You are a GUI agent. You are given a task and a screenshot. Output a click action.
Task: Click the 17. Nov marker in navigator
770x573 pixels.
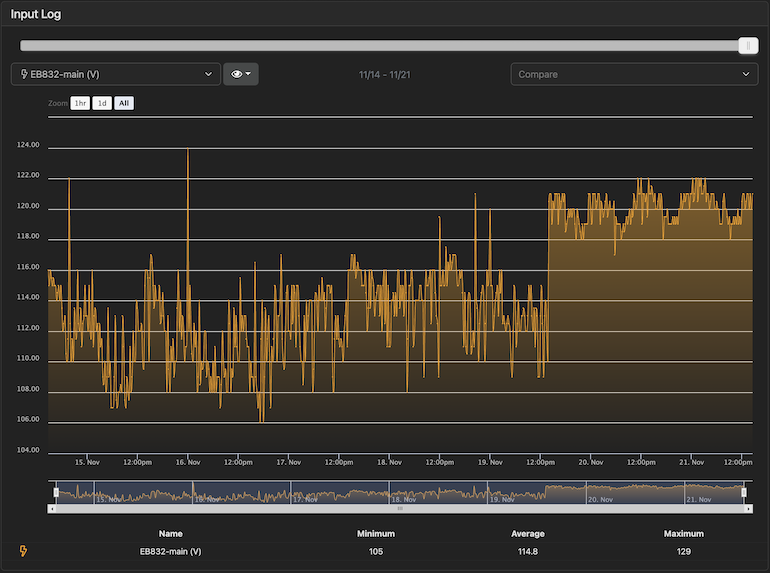[305, 499]
